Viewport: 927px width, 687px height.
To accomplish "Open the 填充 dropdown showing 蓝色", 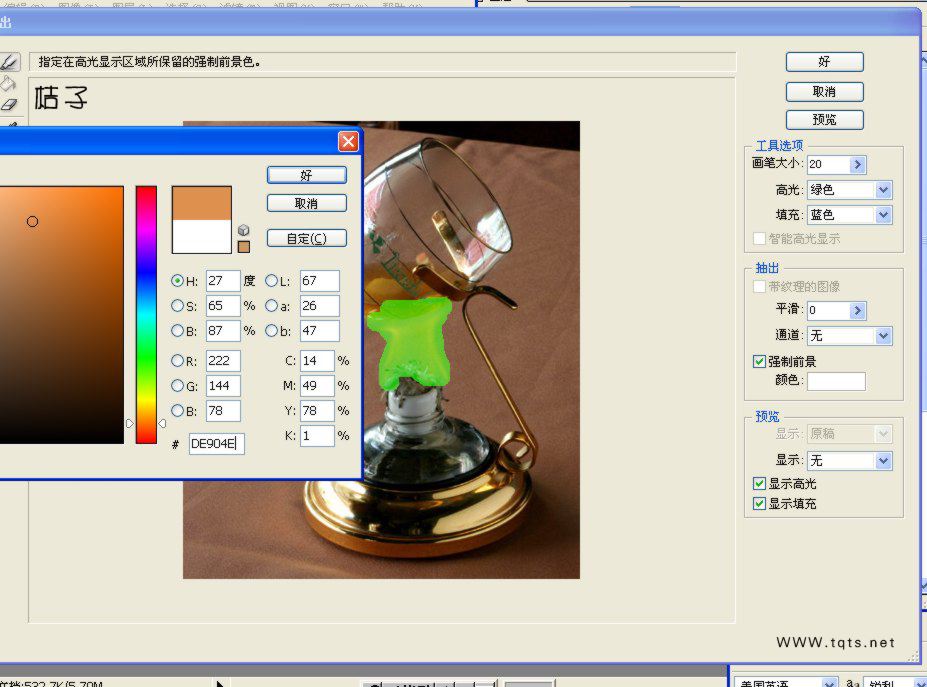I will pos(850,215).
